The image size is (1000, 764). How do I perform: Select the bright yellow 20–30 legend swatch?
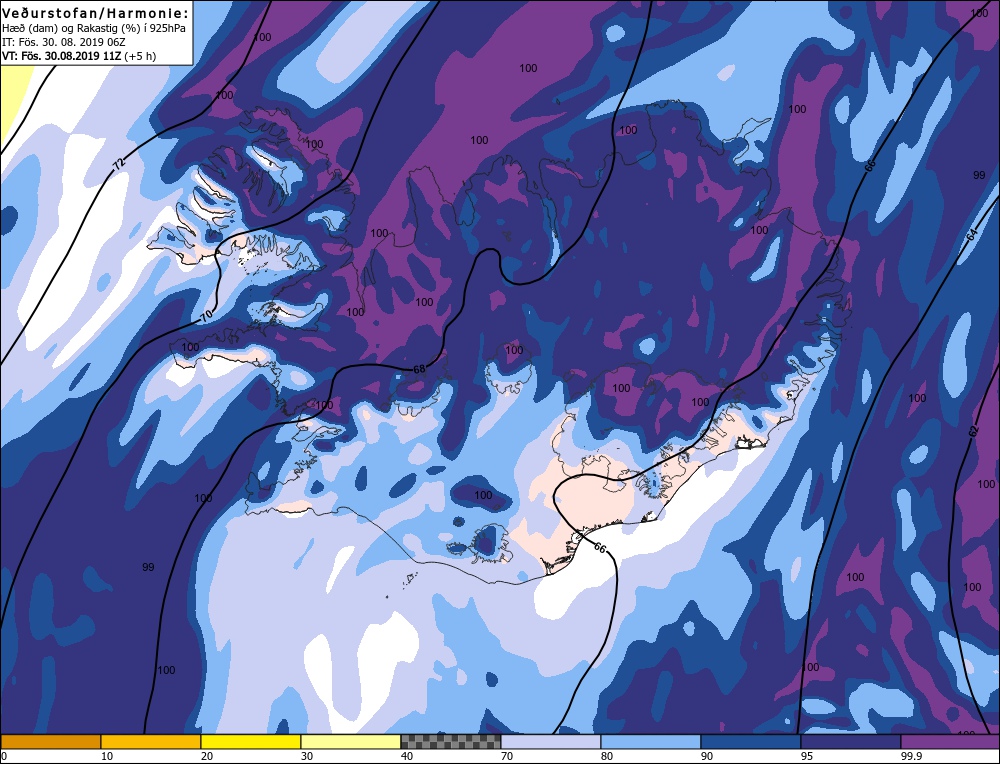[x=251, y=741]
